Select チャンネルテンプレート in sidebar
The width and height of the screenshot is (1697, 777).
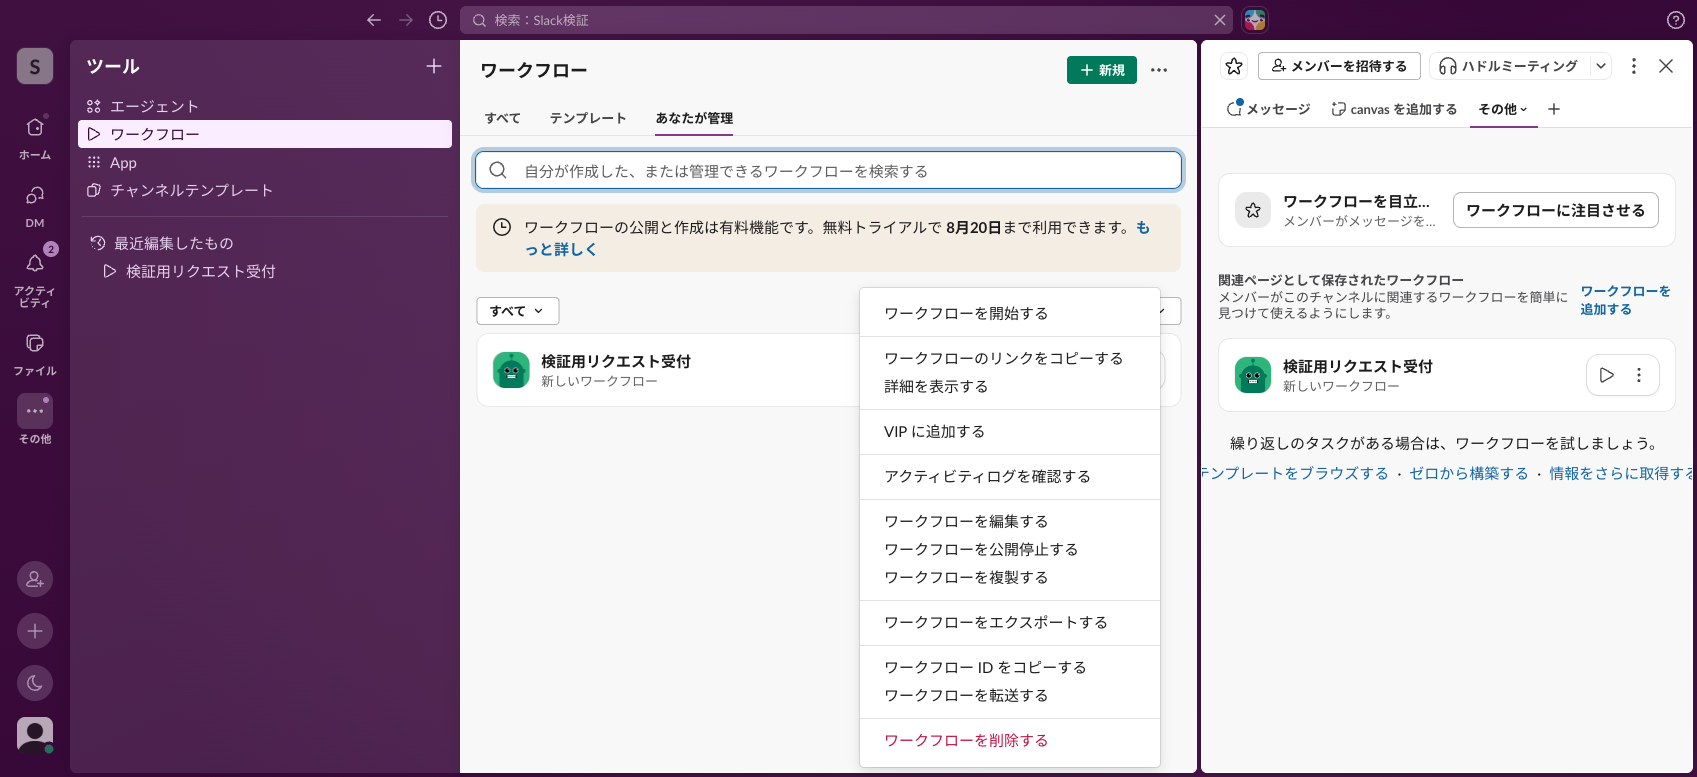(x=265, y=190)
